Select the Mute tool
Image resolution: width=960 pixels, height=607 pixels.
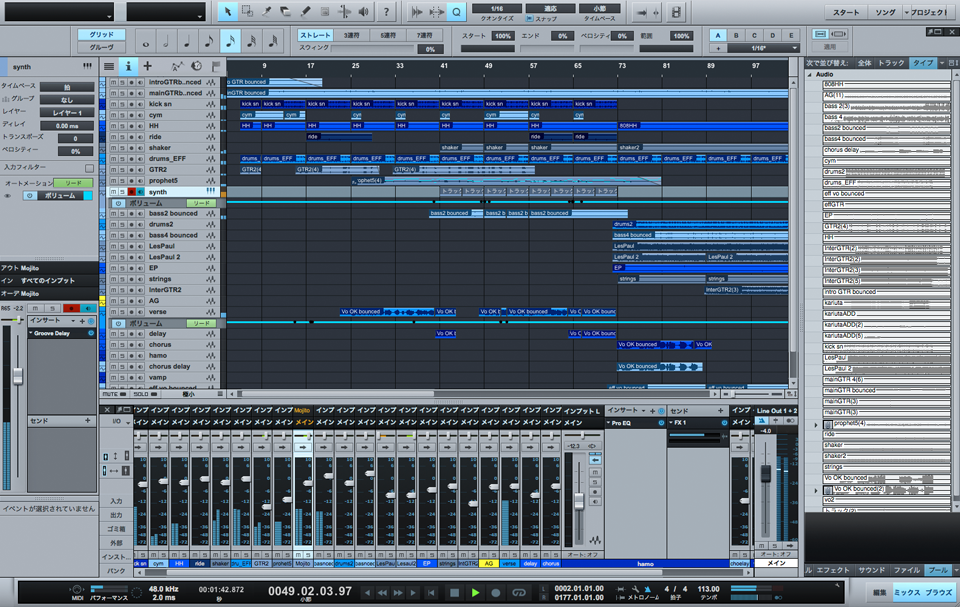tap(325, 12)
